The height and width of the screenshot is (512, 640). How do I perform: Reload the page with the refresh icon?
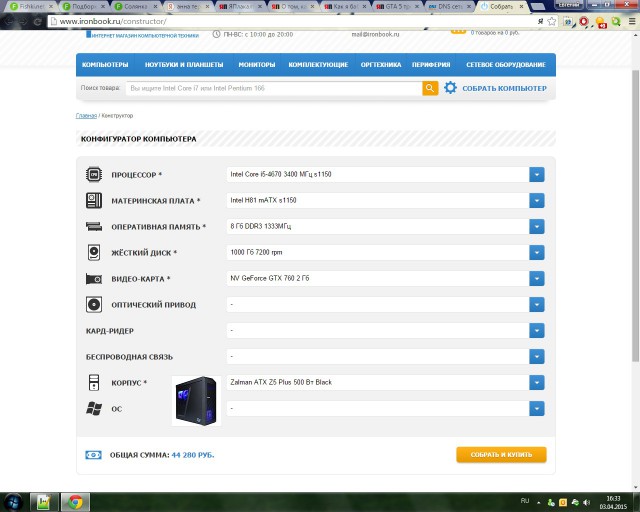coord(37,21)
